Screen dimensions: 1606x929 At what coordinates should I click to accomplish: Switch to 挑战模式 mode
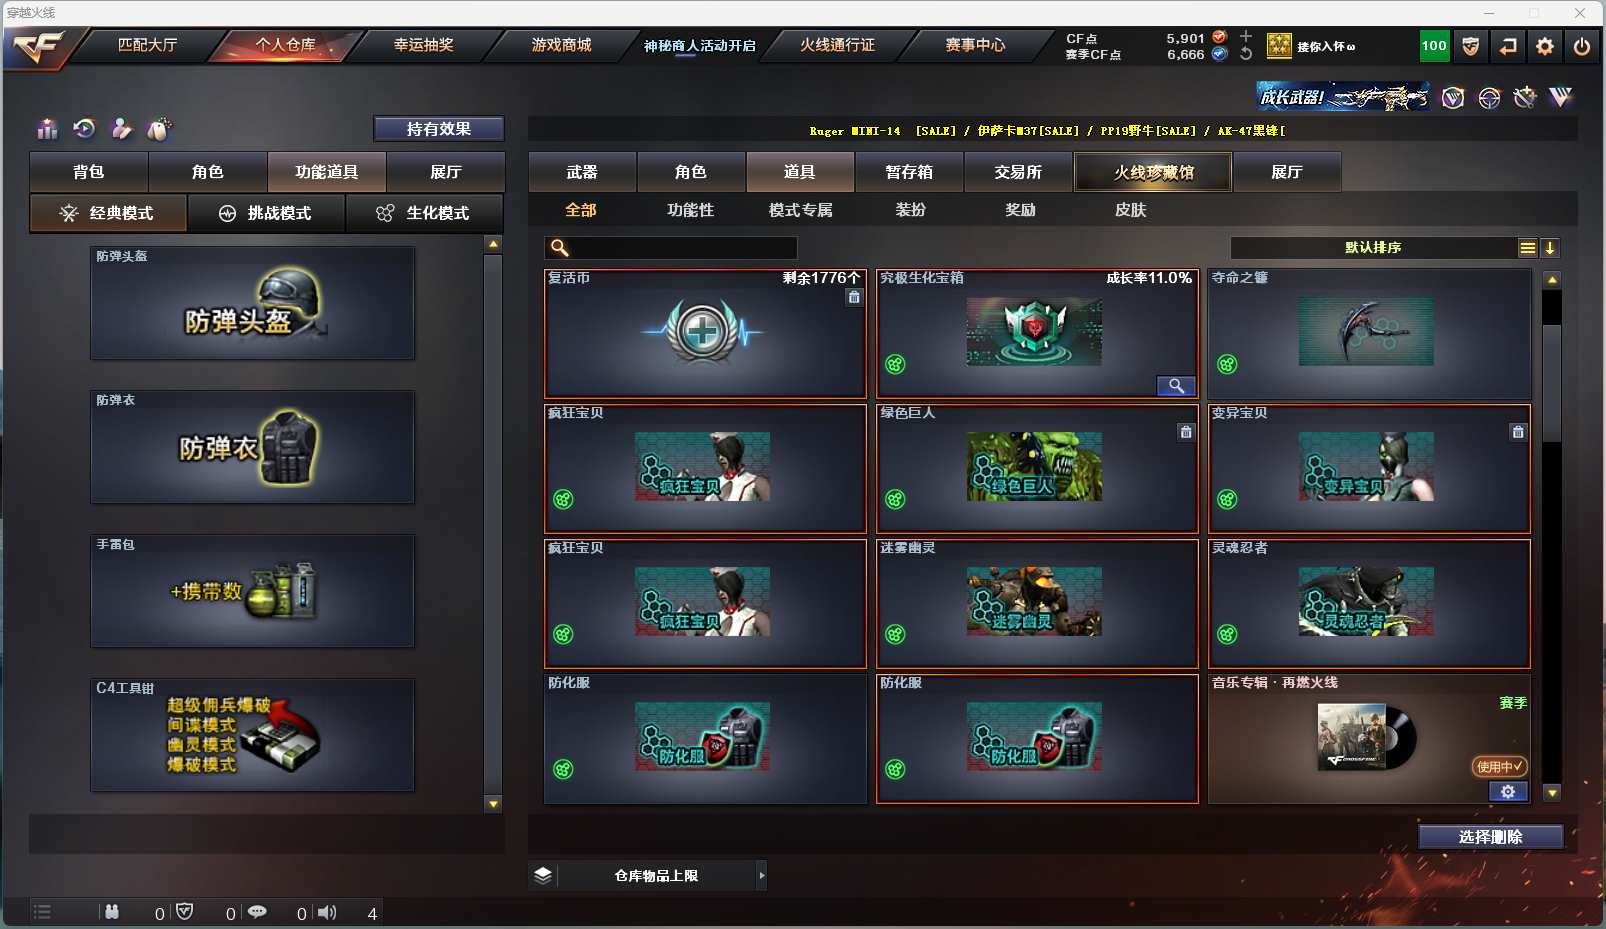click(x=266, y=213)
